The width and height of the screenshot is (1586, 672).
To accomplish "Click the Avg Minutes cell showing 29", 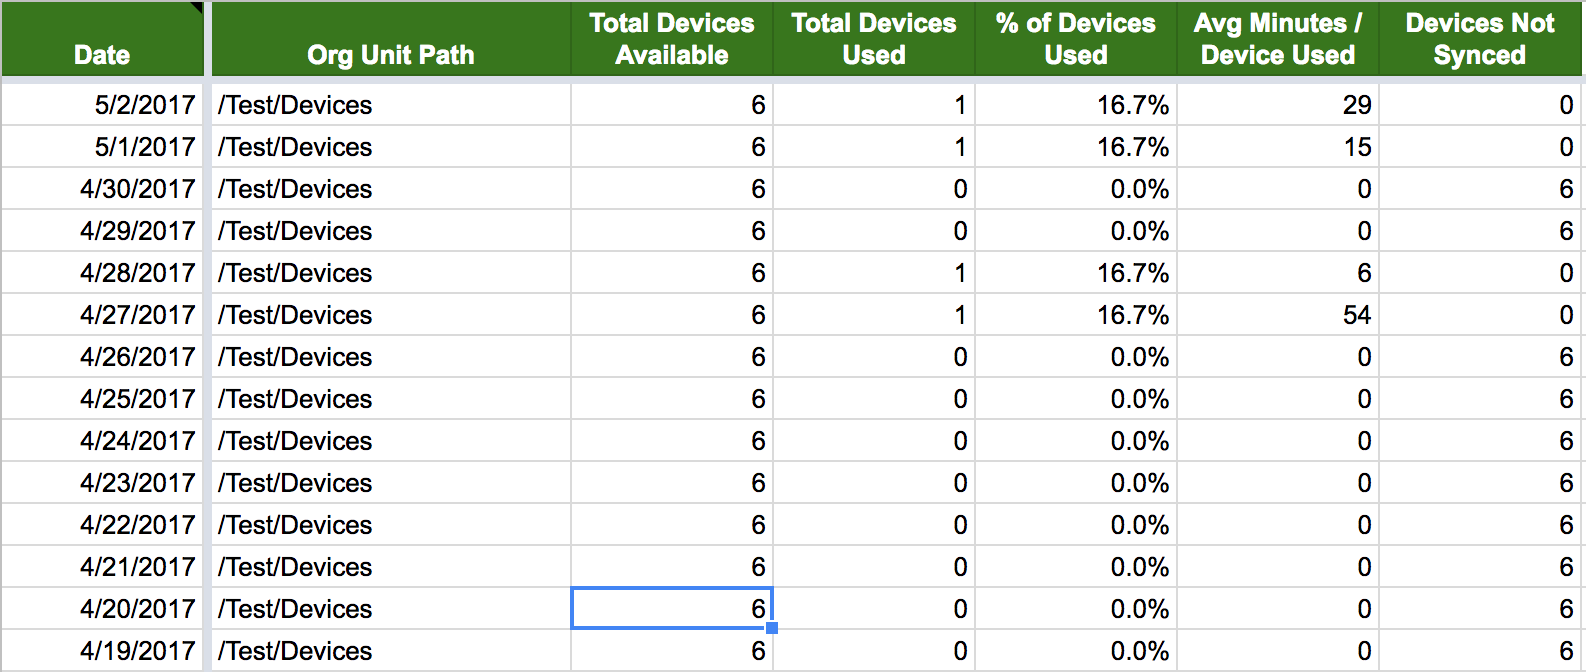I will tap(1277, 105).
